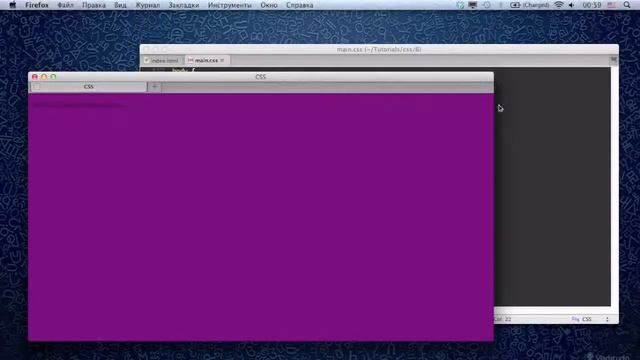Open Spotlight search magnifier icon

[x=627, y=5]
